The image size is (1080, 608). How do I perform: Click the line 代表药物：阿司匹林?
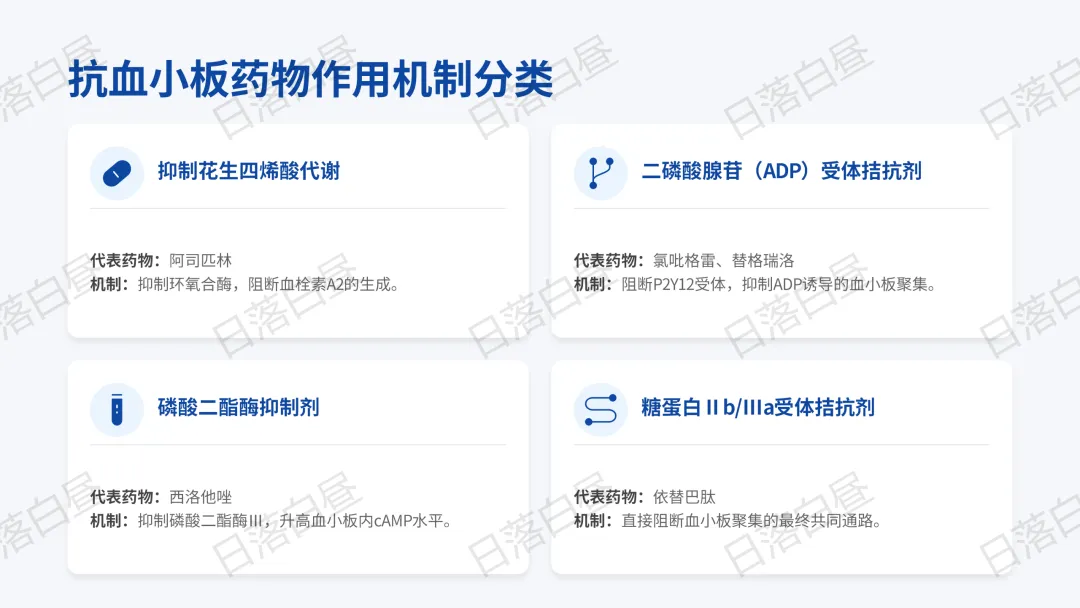[161, 260]
